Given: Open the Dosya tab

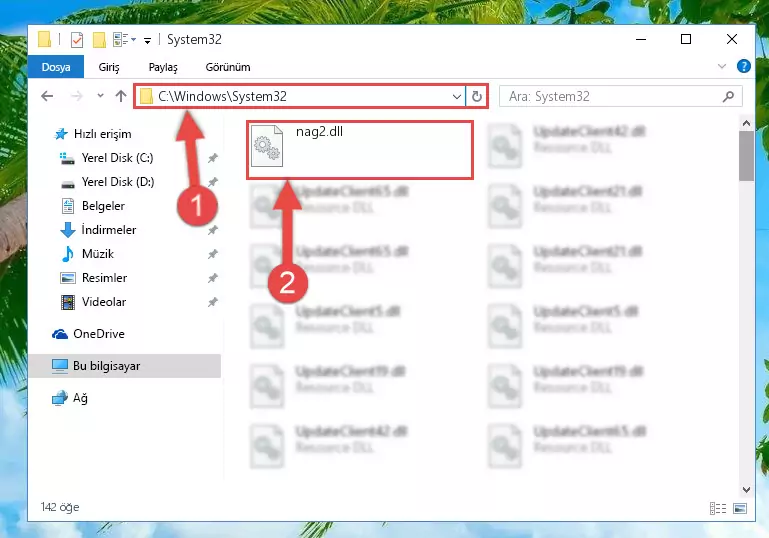Looking at the screenshot, I should (56, 67).
